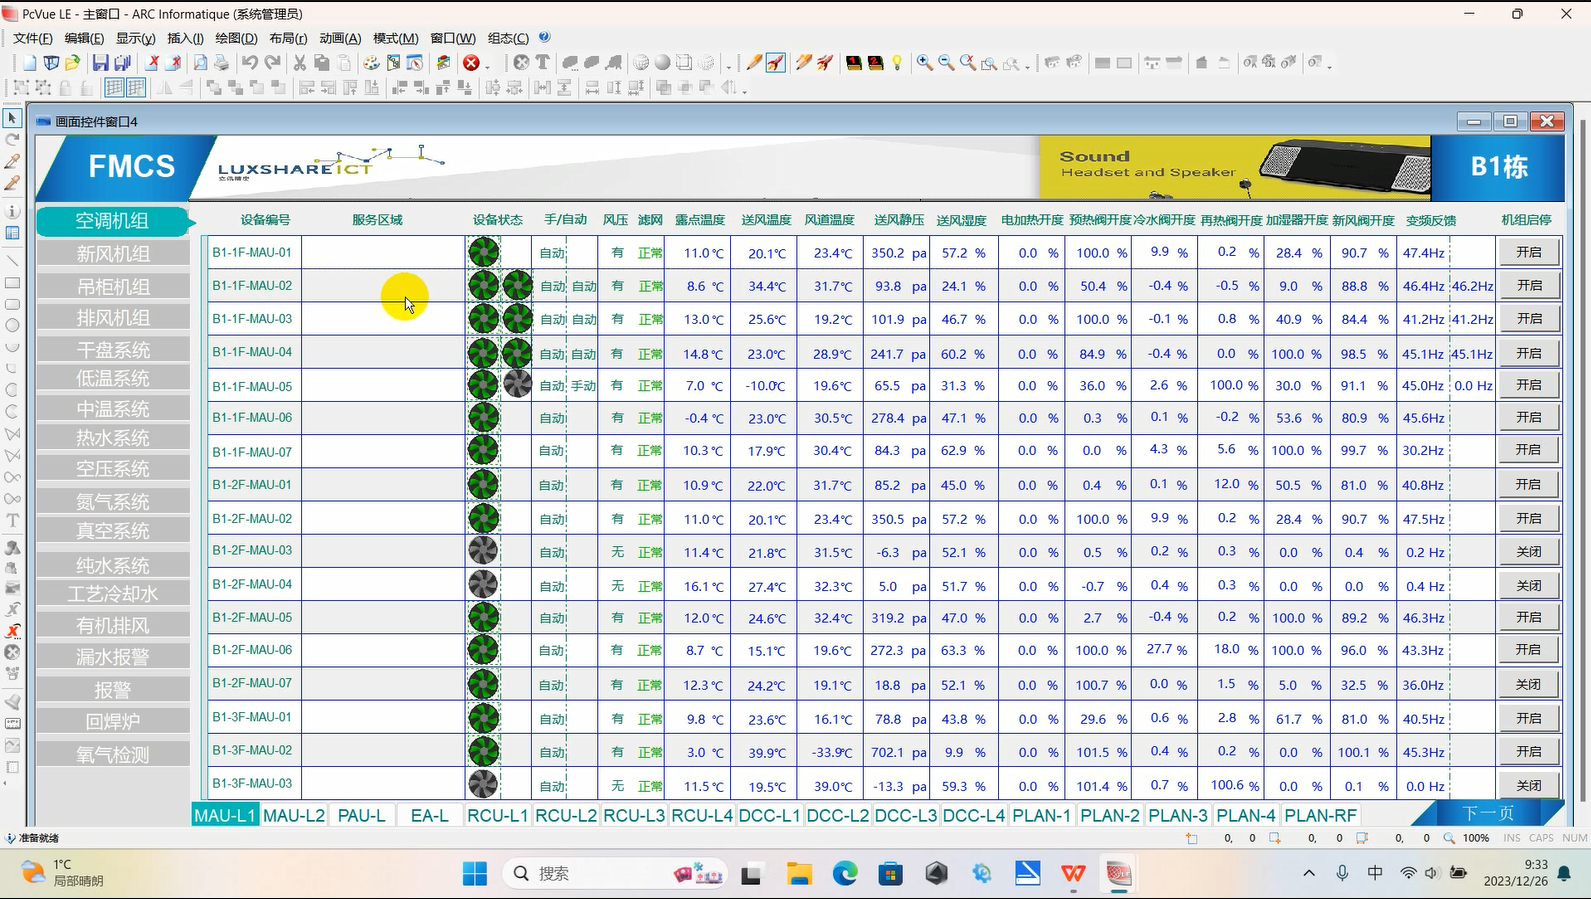
Task: Click the Zoom in magnifier icon
Action: click(x=925, y=63)
